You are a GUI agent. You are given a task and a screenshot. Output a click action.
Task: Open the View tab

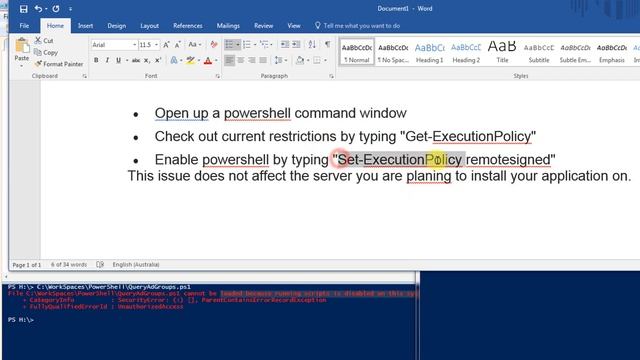(293, 26)
